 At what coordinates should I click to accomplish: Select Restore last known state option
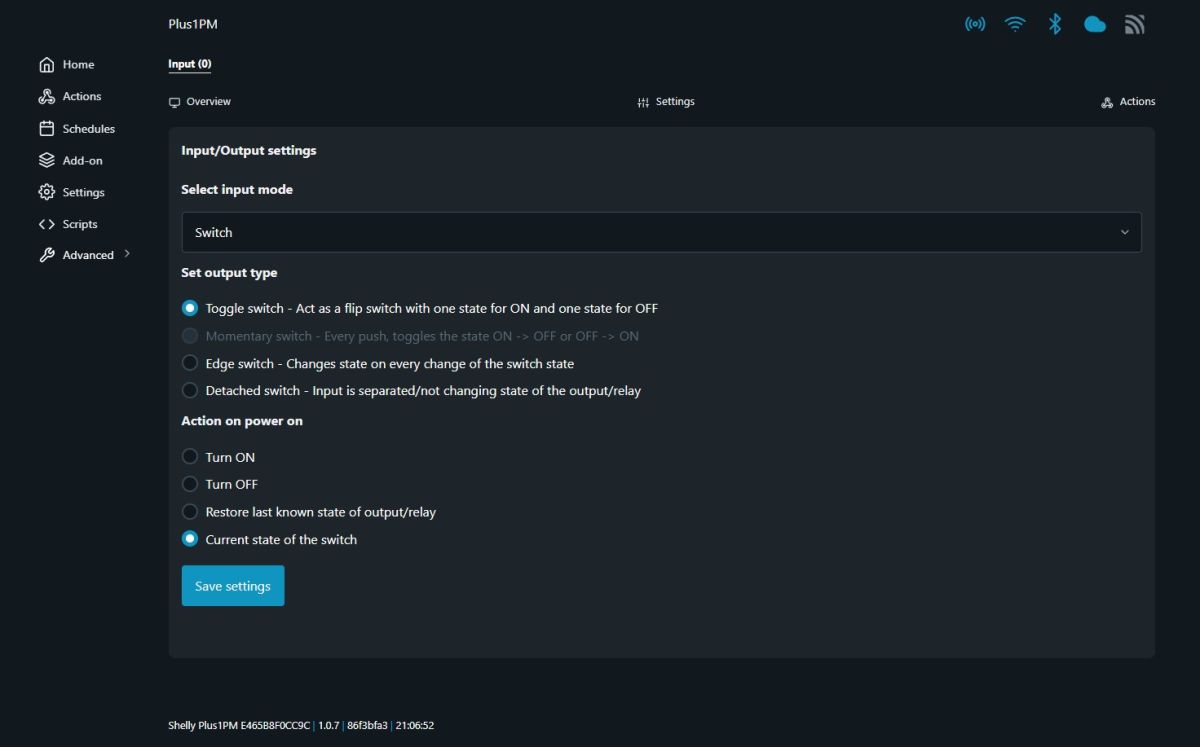(x=190, y=512)
